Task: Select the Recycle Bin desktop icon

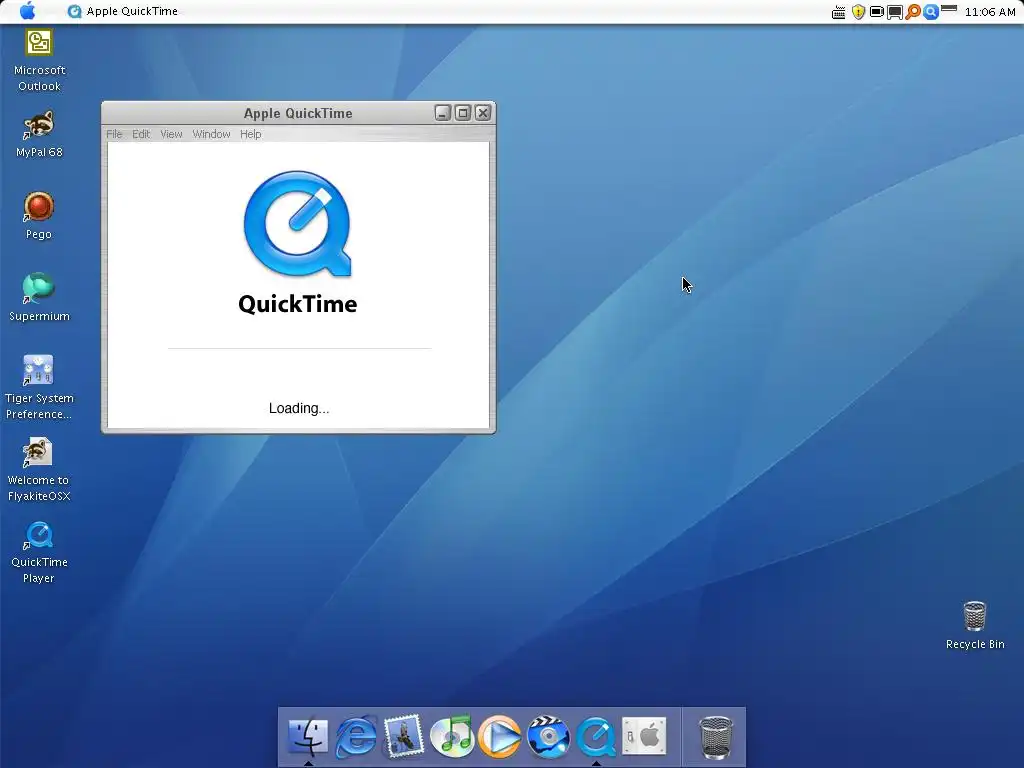Action: [975, 625]
